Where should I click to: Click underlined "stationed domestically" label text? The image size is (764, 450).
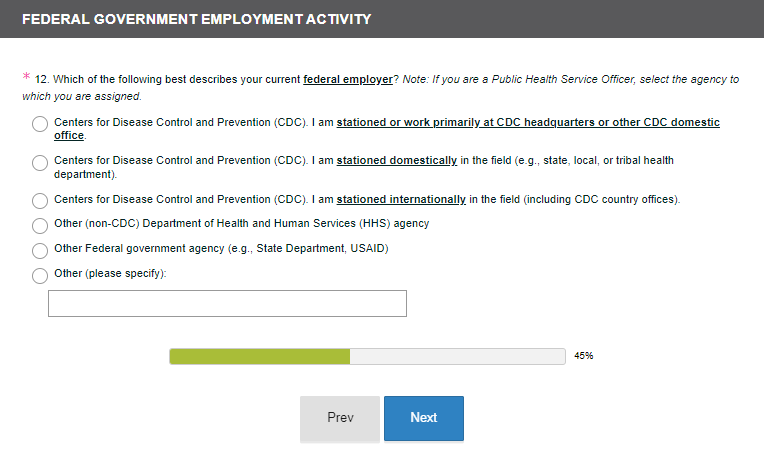[397, 160]
